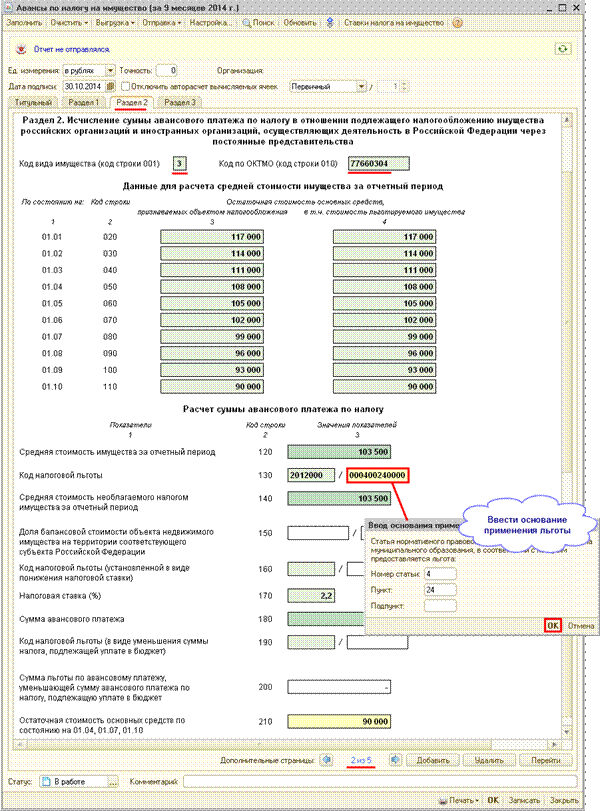This screenshot has height=811, width=600.
Task: Click the Перейти button
Action: coord(546,760)
